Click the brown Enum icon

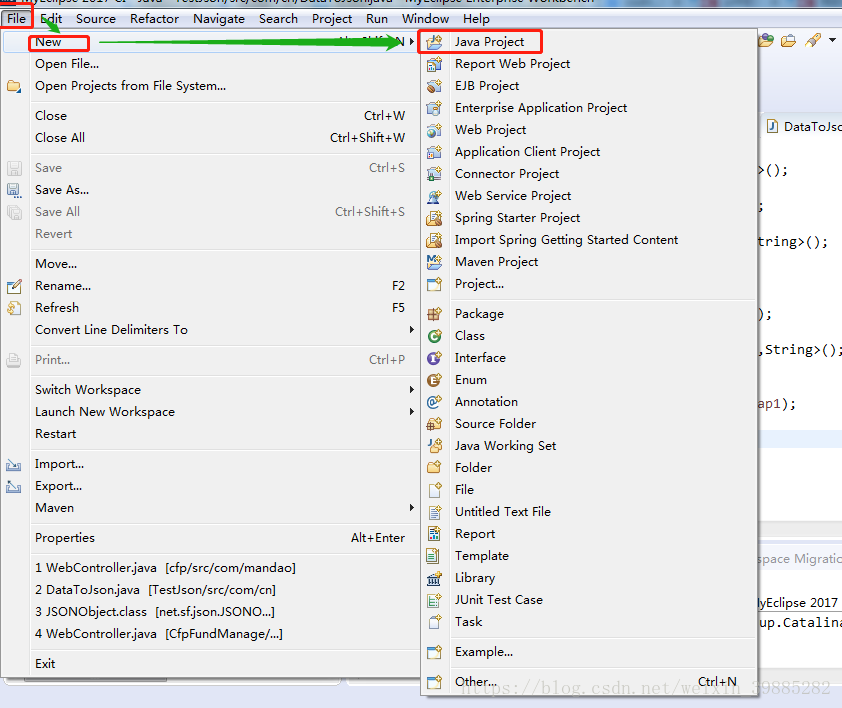pos(434,380)
